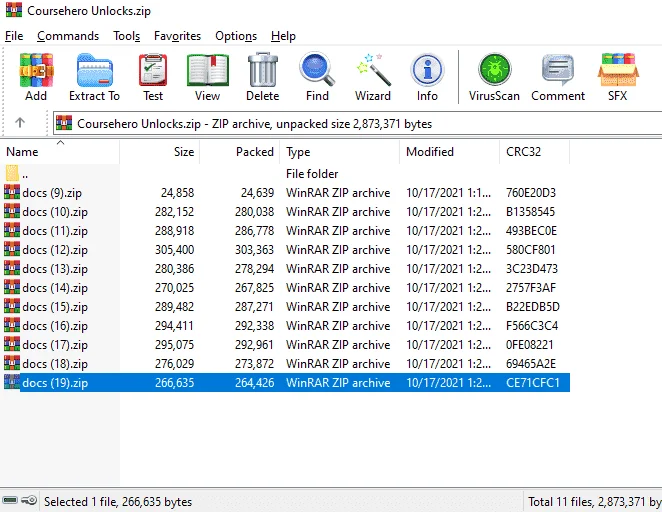This screenshot has height=512, width=662.
Task: Click the archive icon in address bar
Action: pos(64,123)
